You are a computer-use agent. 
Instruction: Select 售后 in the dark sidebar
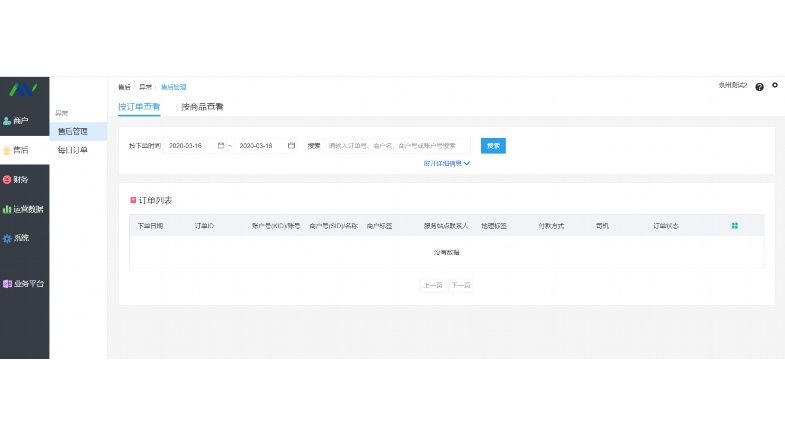tap(25, 150)
